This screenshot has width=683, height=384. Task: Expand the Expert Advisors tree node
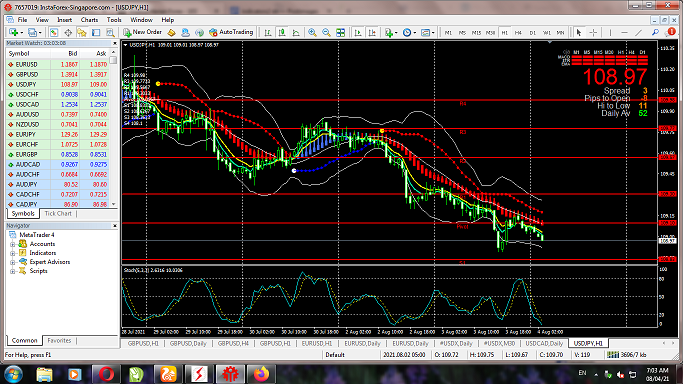click(13, 262)
